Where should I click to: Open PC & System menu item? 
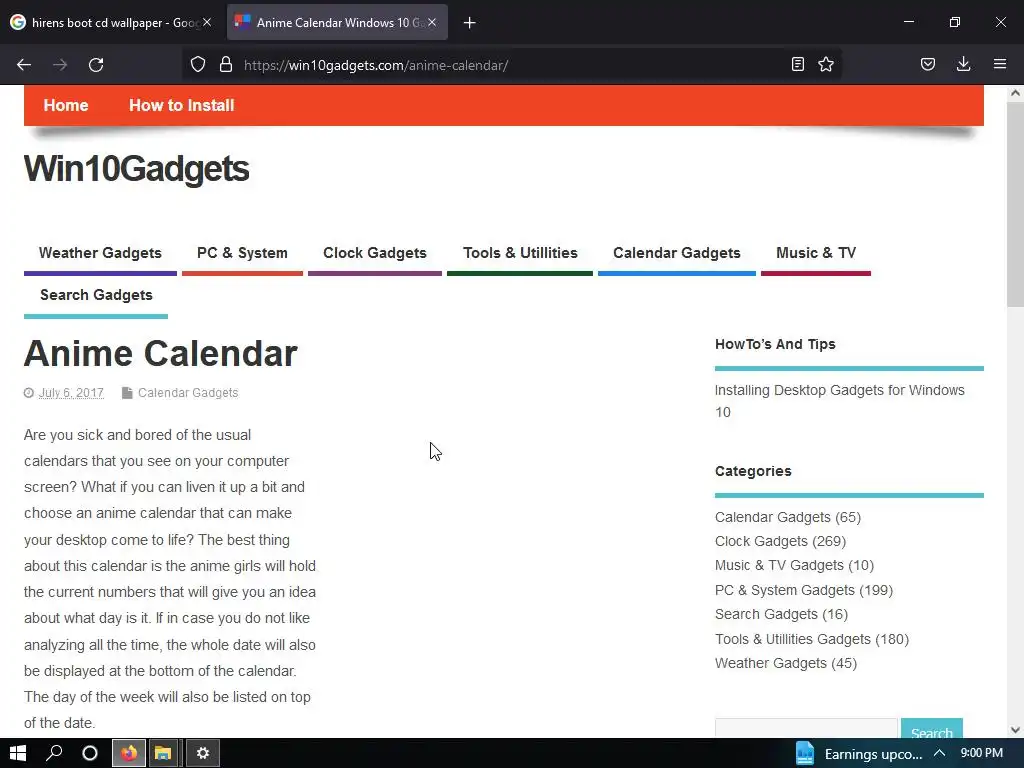coord(242,253)
